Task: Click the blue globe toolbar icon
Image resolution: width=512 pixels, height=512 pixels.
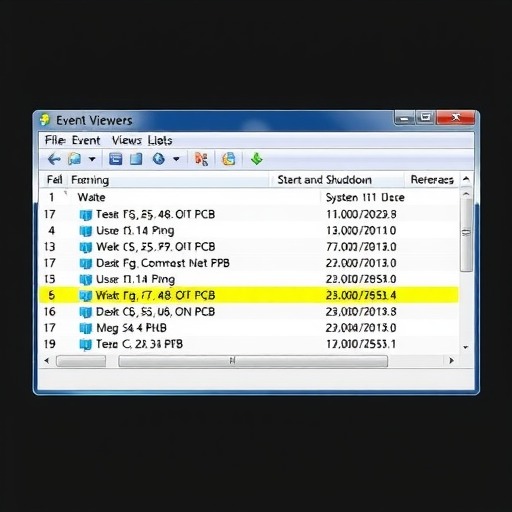Action: [159, 159]
